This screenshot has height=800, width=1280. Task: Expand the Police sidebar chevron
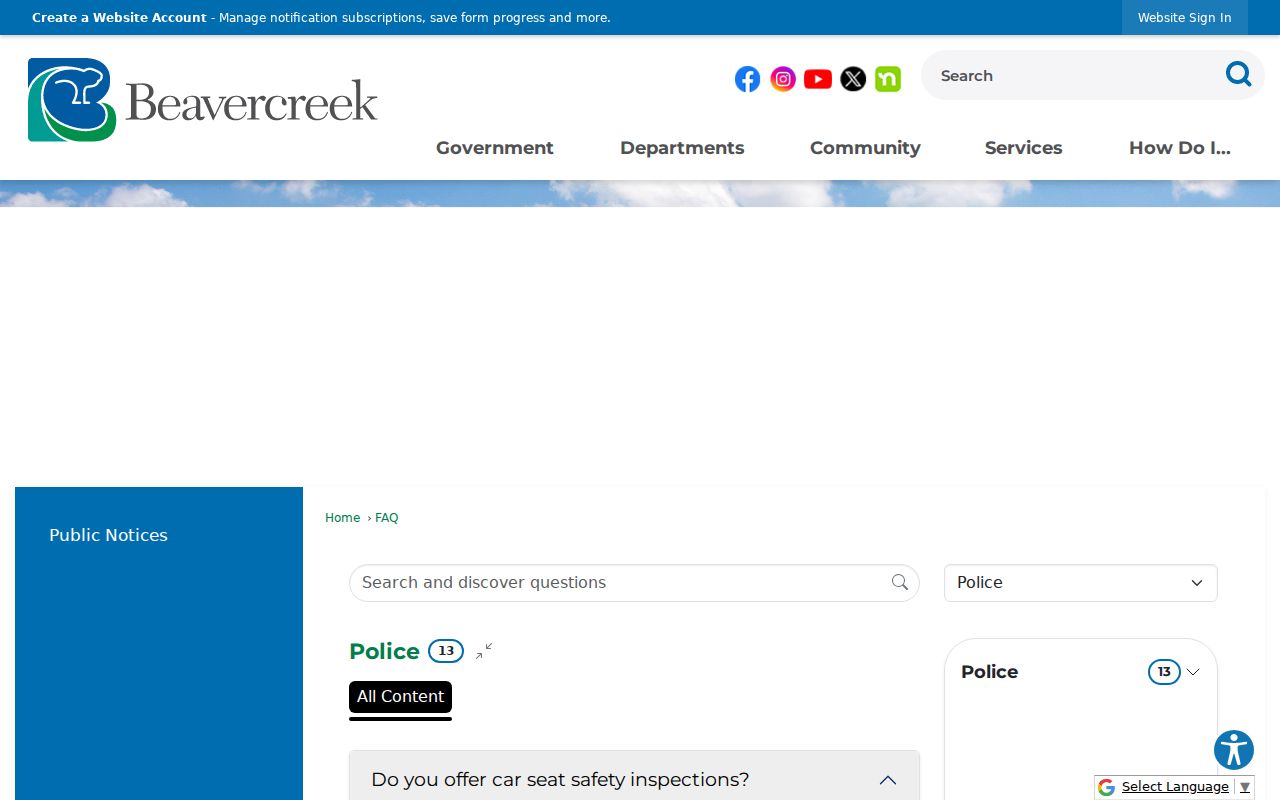coord(1193,672)
